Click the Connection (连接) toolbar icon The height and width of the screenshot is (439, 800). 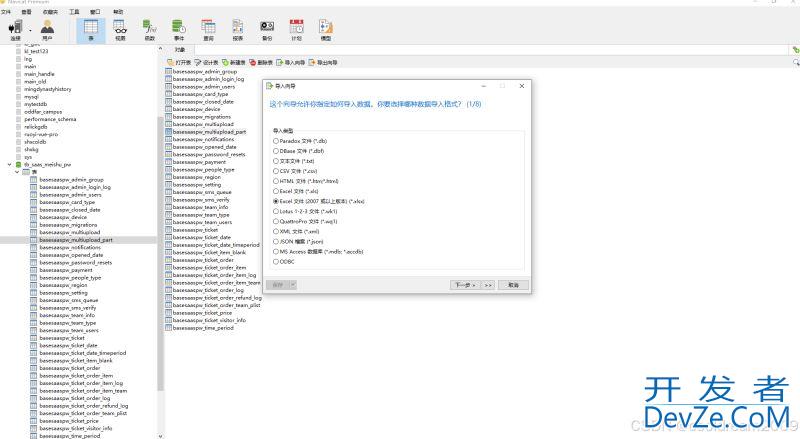pos(14,29)
